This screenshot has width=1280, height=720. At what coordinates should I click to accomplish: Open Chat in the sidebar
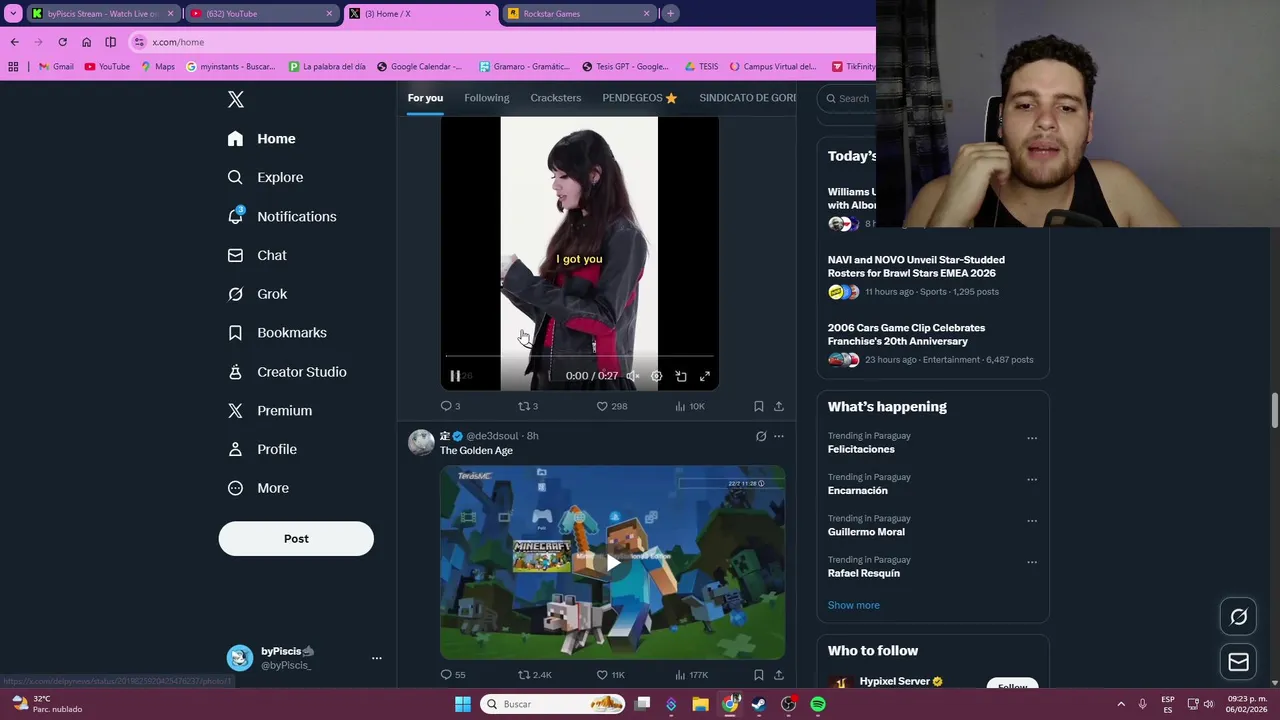click(257, 255)
